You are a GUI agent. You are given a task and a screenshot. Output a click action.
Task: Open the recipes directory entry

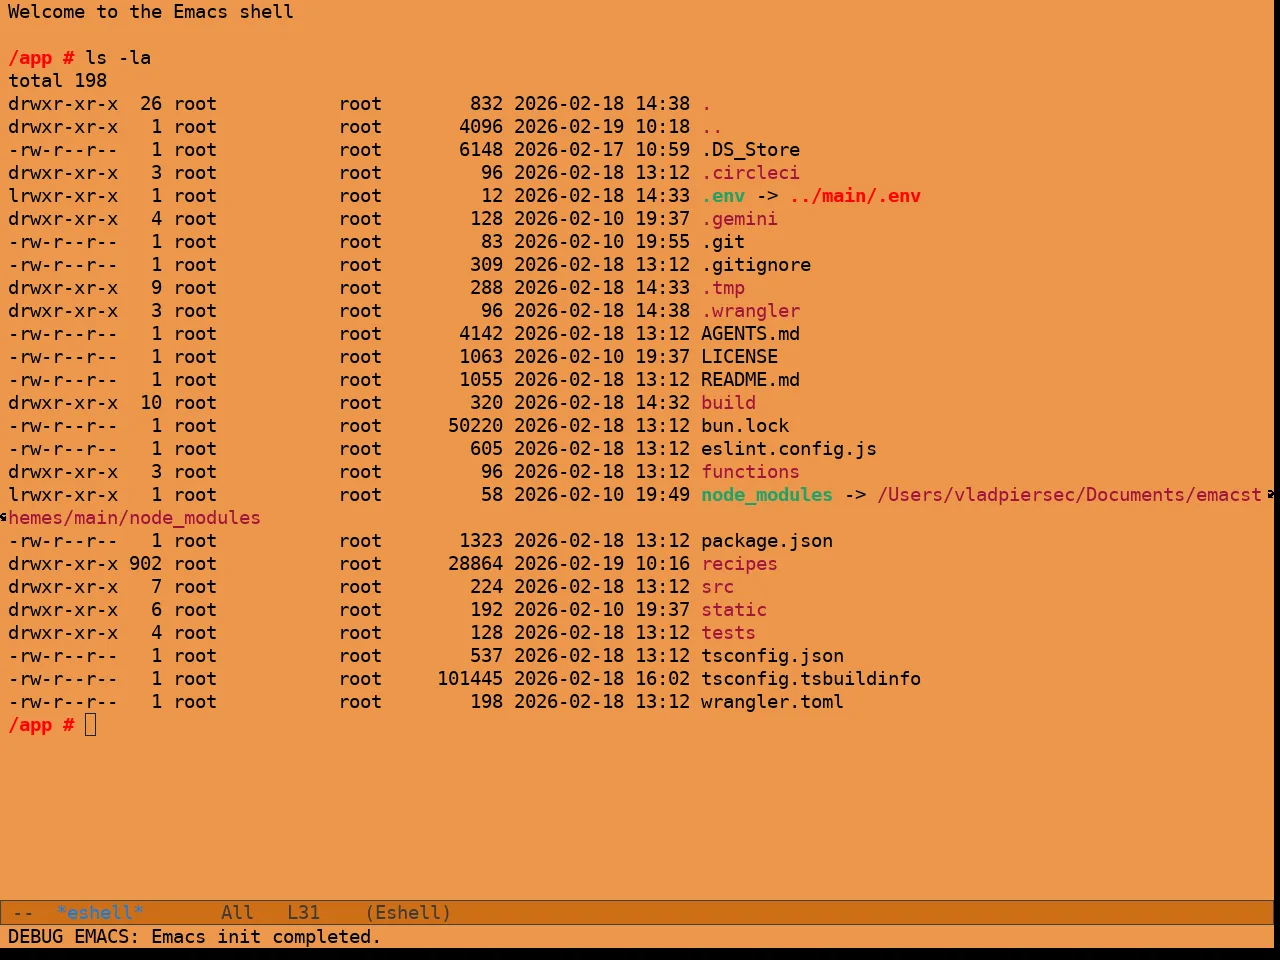[x=740, y=564]
